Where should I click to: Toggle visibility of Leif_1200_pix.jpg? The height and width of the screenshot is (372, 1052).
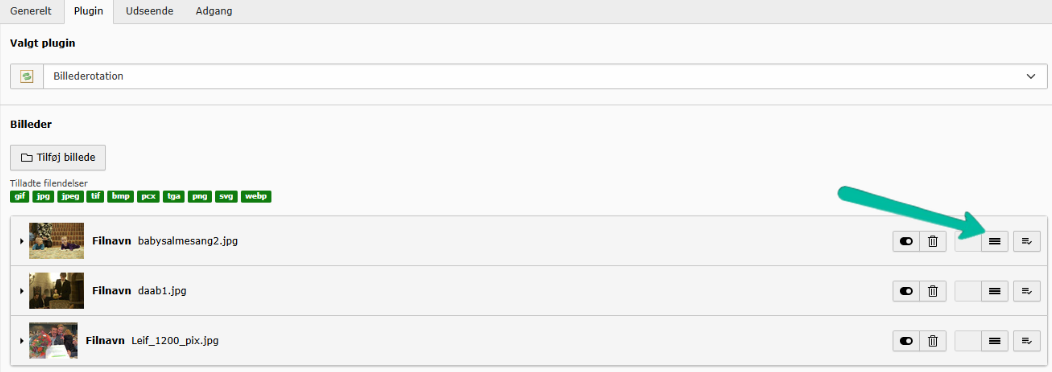pos(906,341)
